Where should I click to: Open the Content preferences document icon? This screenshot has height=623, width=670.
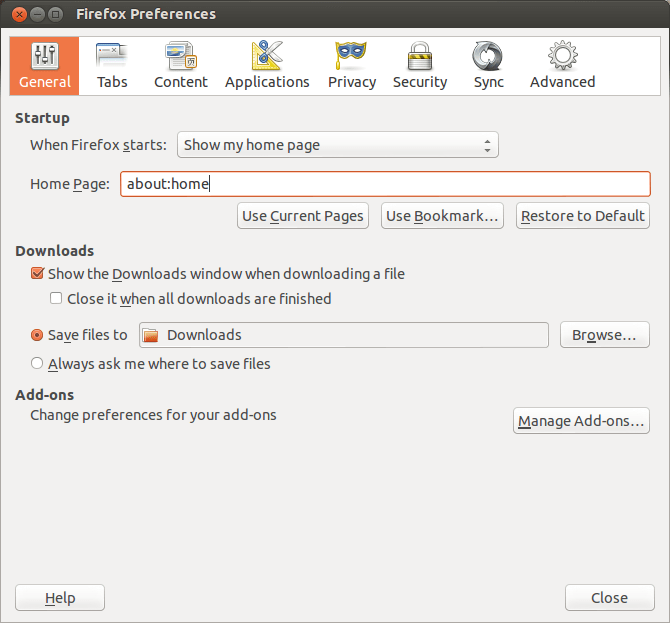(x=181, y=56)
